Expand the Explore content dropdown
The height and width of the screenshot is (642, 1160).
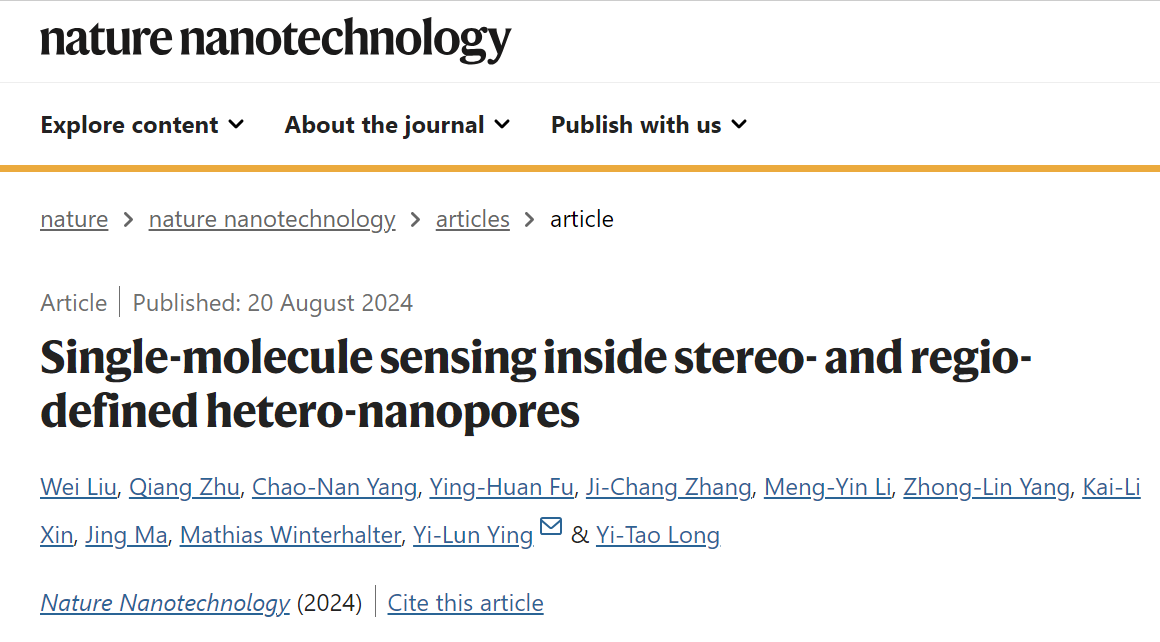coord(142,125)
